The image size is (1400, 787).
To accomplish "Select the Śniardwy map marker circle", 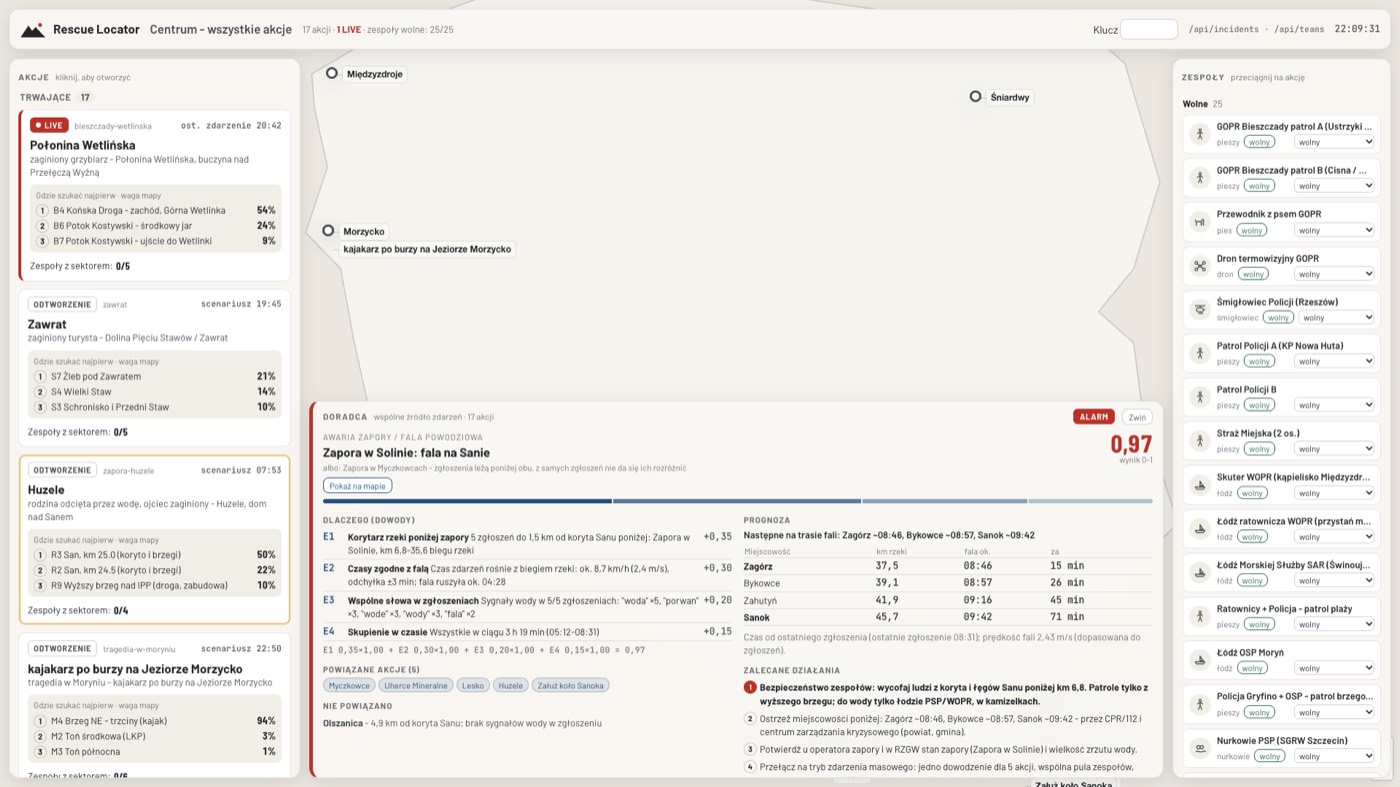I will [975, 97].
